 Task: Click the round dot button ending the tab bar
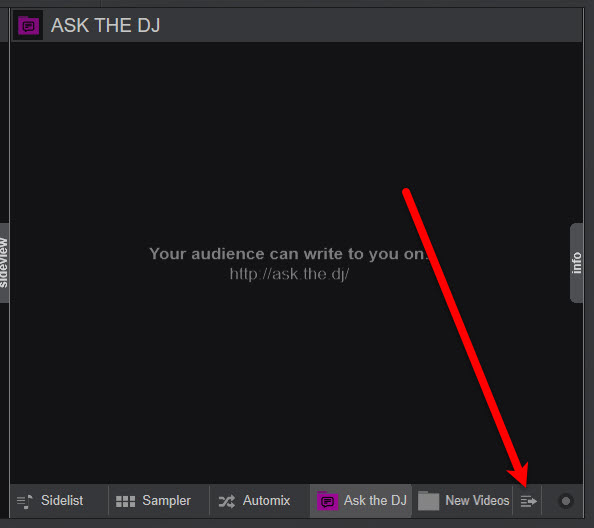566,501
